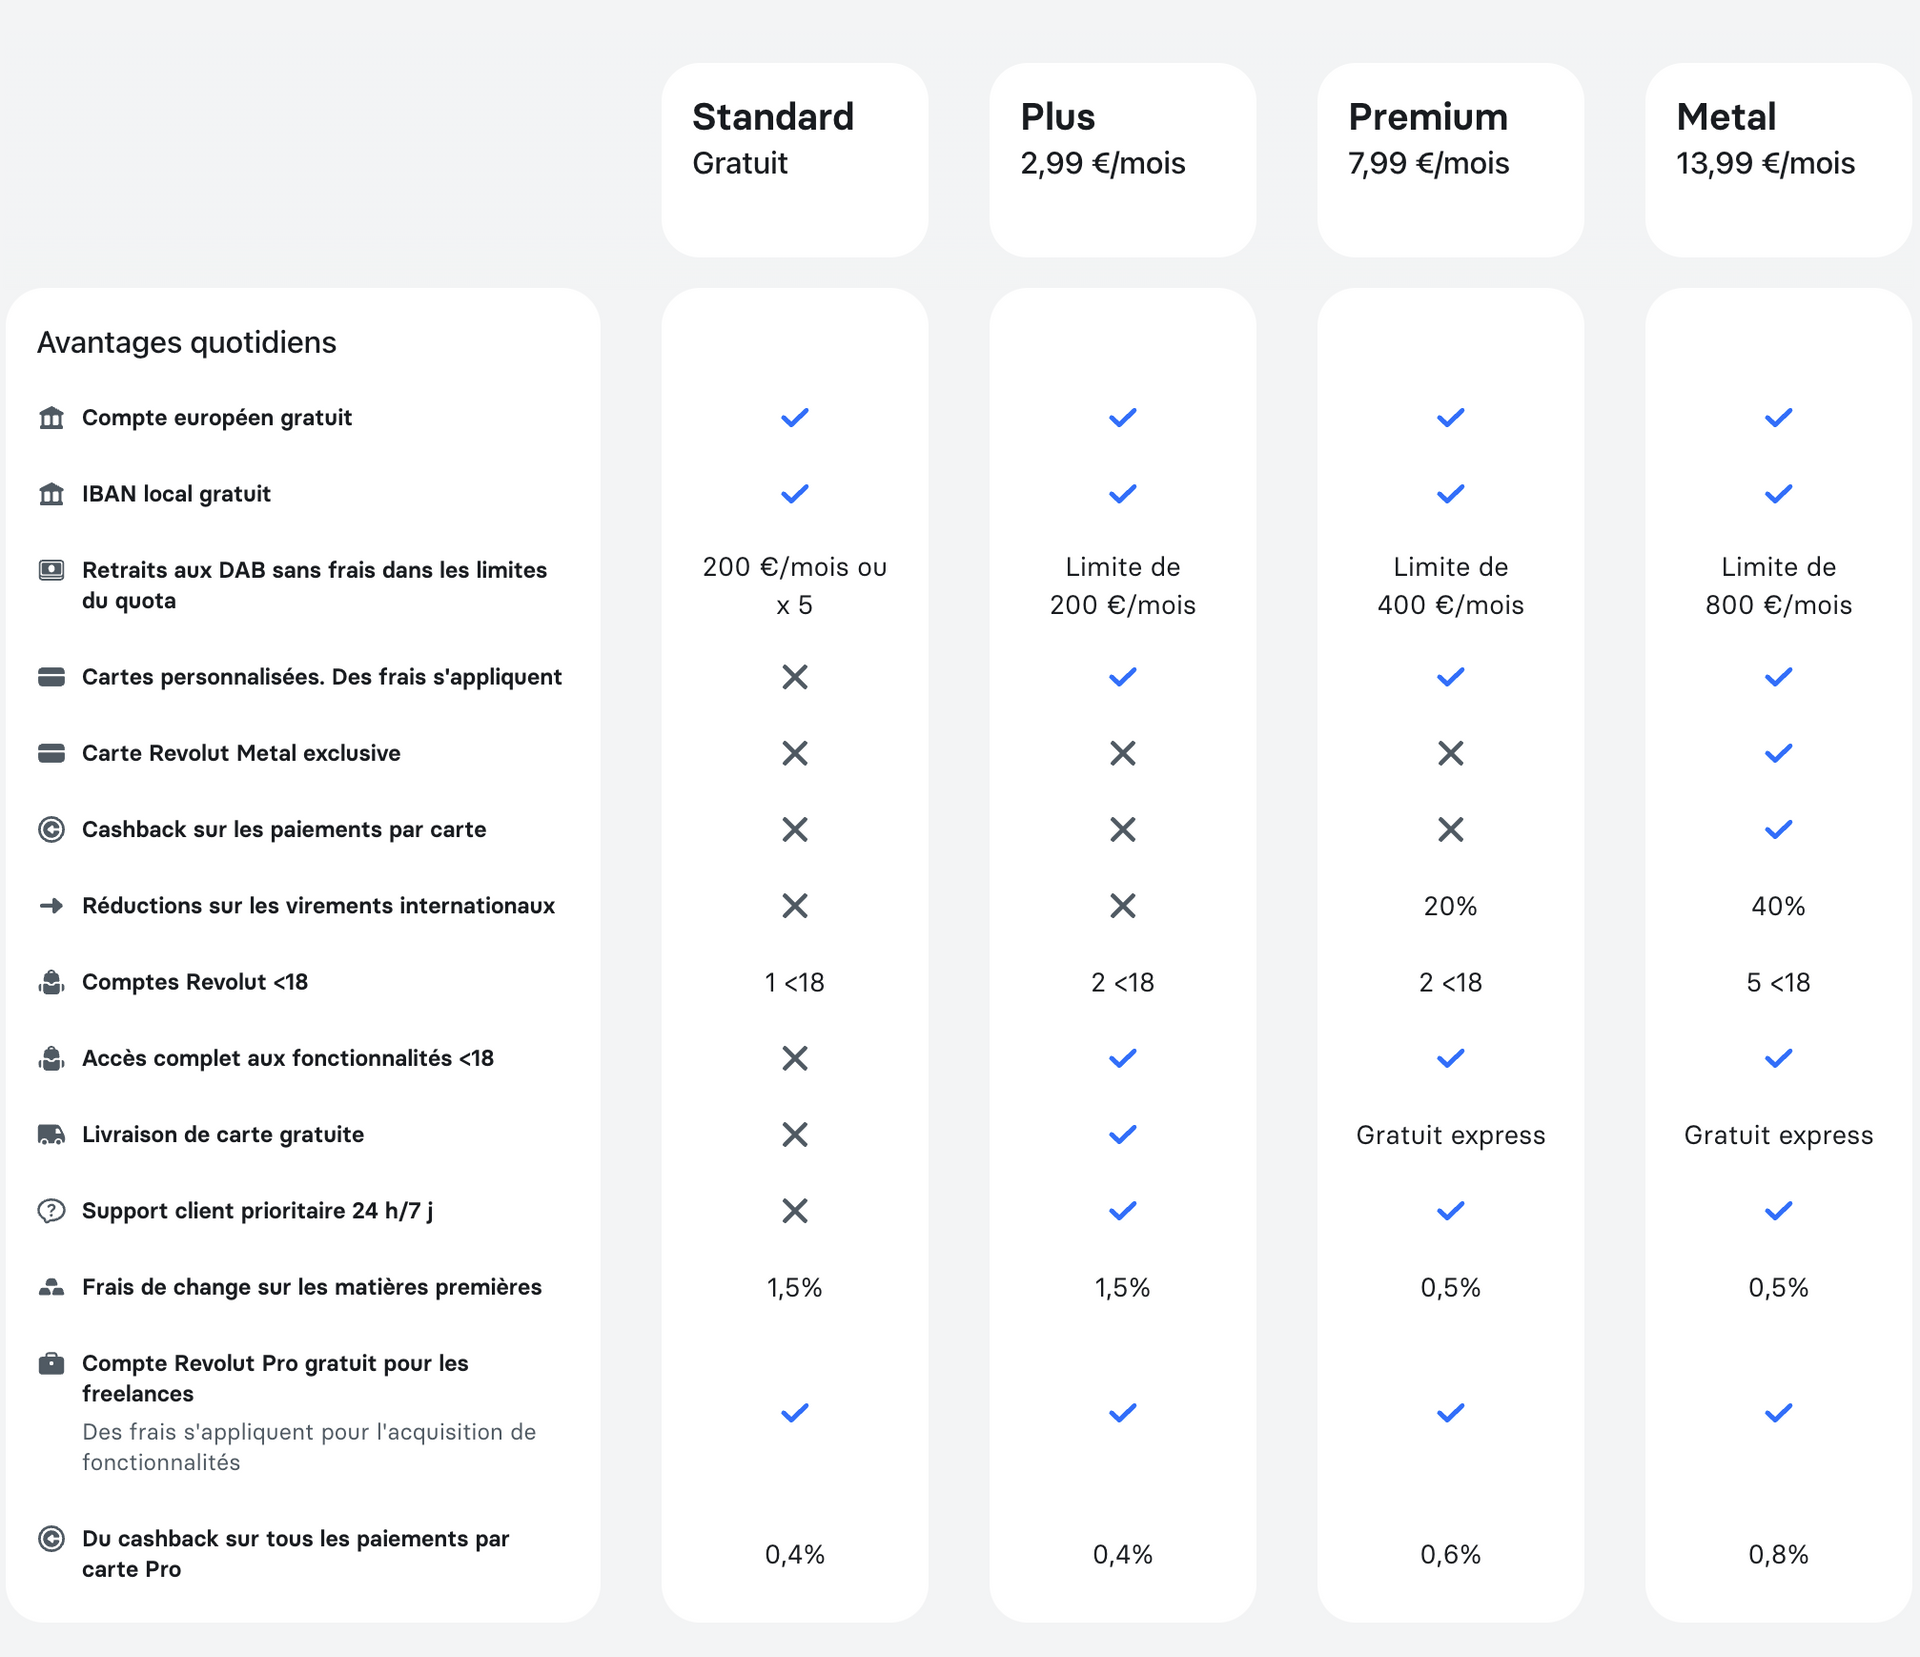Select the Standard Gratuit plan card
The width and height of the screenshot is (1920, 1657).
pyautogui.click(x=794, y=160)
